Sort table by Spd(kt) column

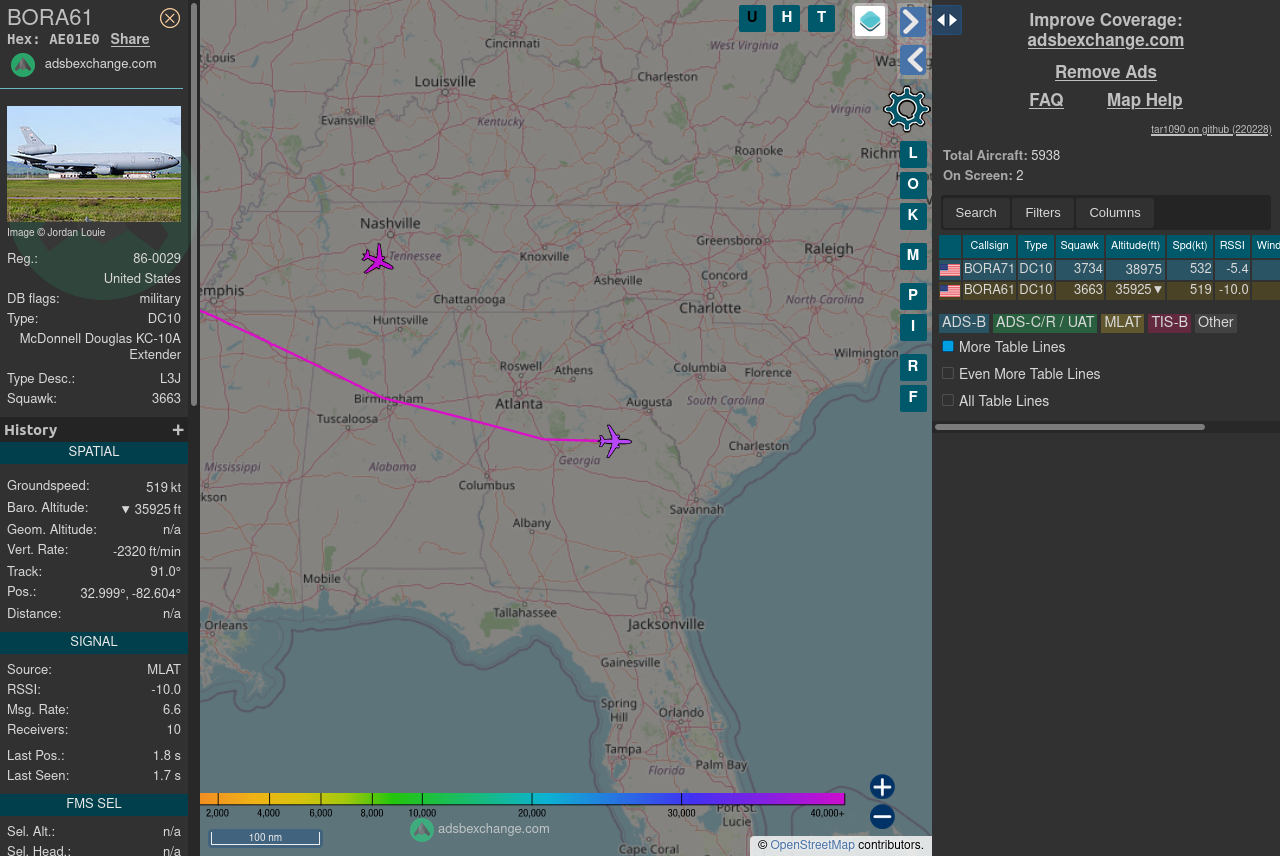(x=1190, y=246)
